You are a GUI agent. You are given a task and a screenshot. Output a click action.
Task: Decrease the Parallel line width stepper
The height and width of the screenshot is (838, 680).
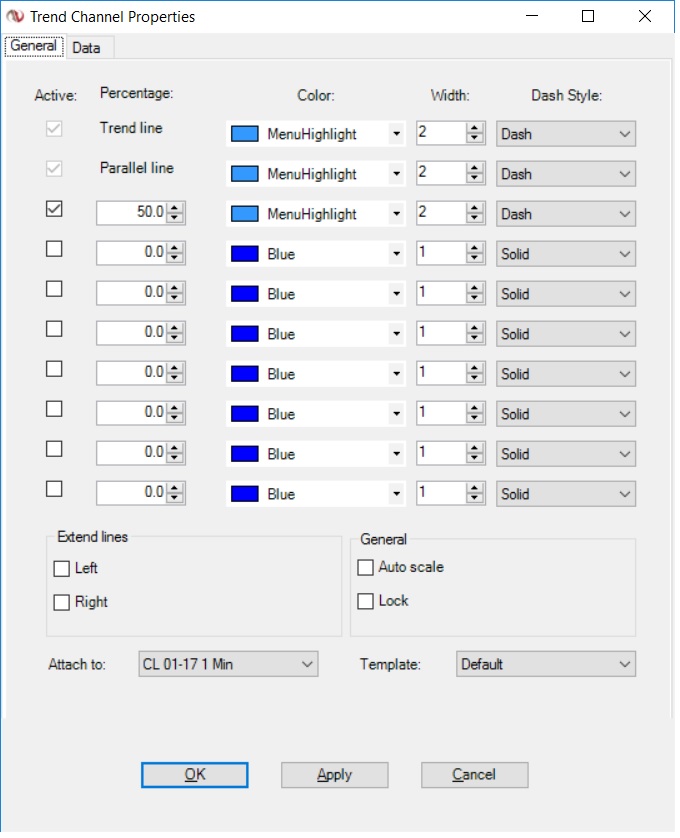click(475, 179)
